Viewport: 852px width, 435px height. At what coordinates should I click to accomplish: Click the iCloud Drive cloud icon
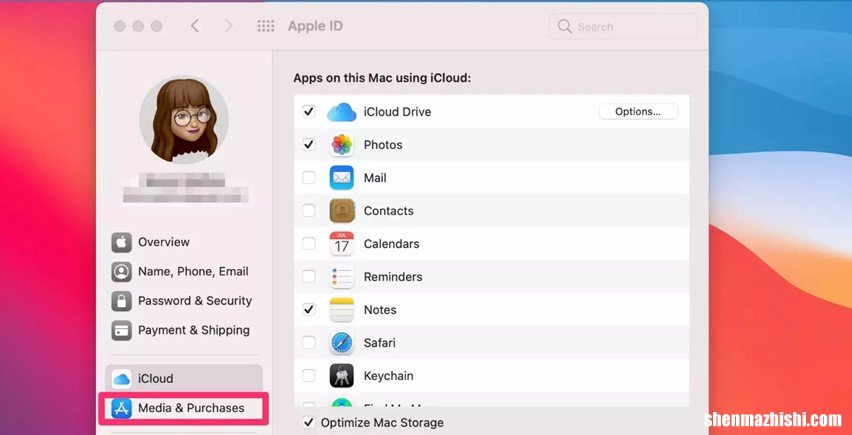(x=342, y=112)
